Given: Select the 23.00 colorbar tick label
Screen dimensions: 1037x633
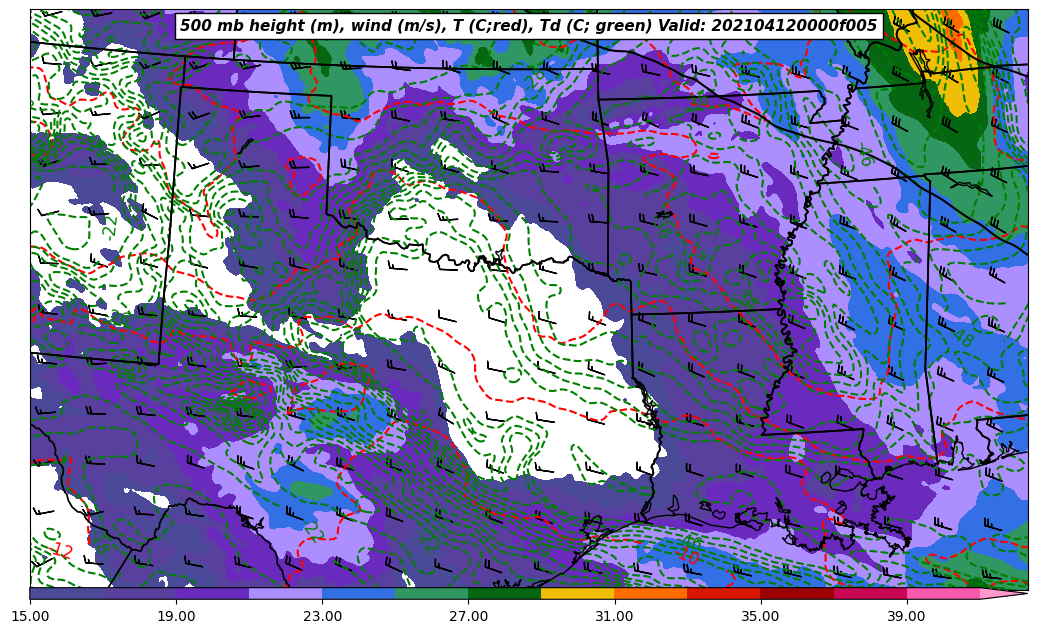Looking at the screenshot, I should click(x=322, y=616).
